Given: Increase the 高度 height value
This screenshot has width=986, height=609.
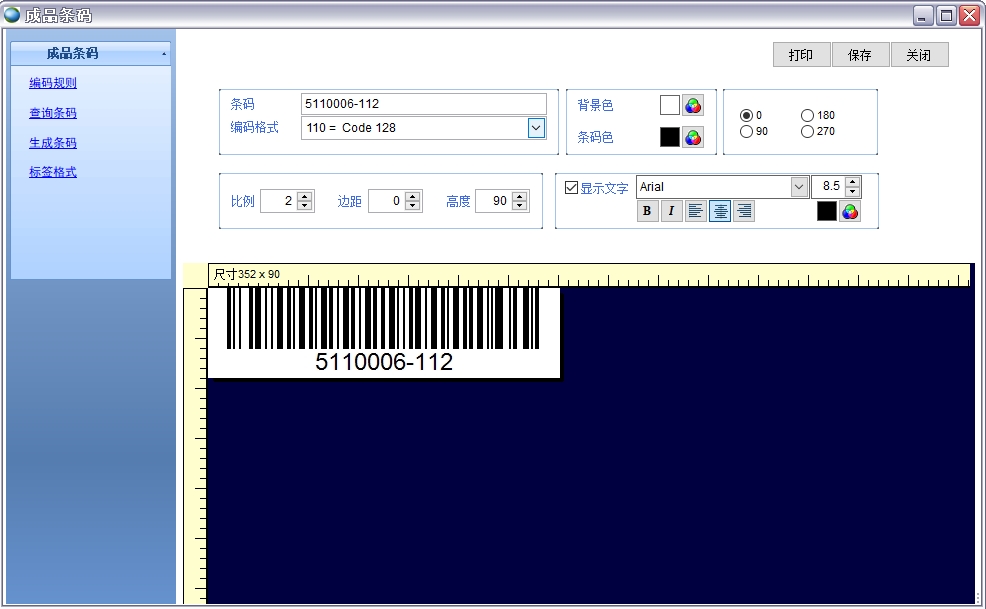Looking at the screenshot, I should click(521, 195).
